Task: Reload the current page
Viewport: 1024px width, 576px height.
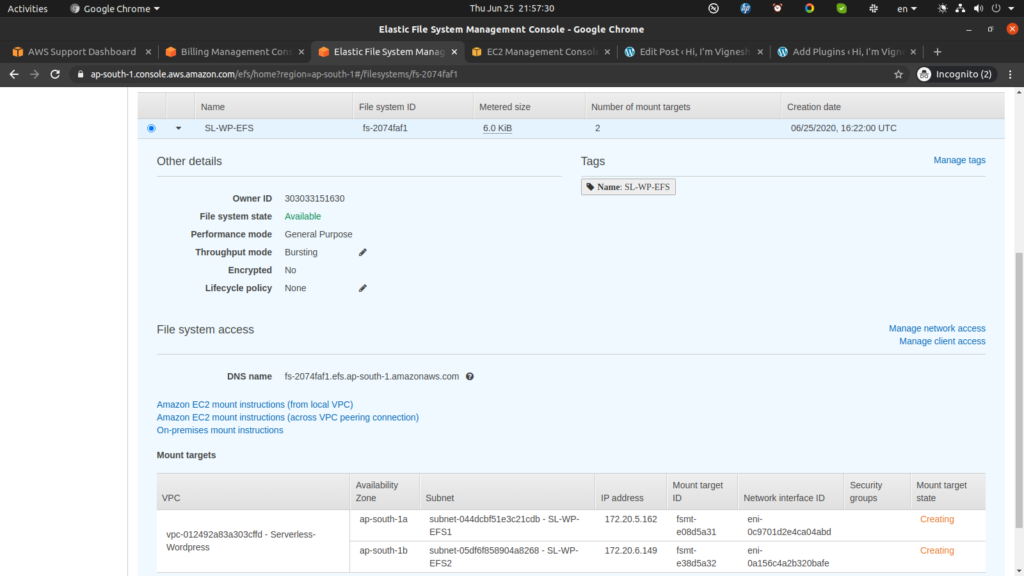Action: 55,74
